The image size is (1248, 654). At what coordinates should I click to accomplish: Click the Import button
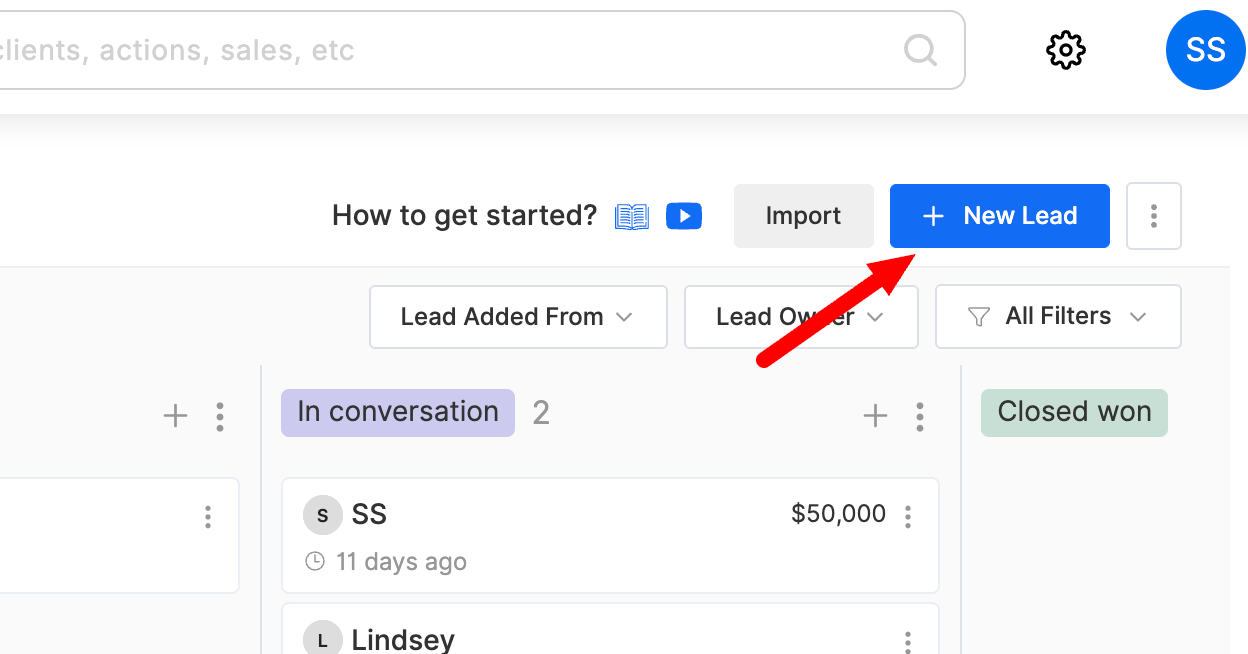tap(804, 216)
